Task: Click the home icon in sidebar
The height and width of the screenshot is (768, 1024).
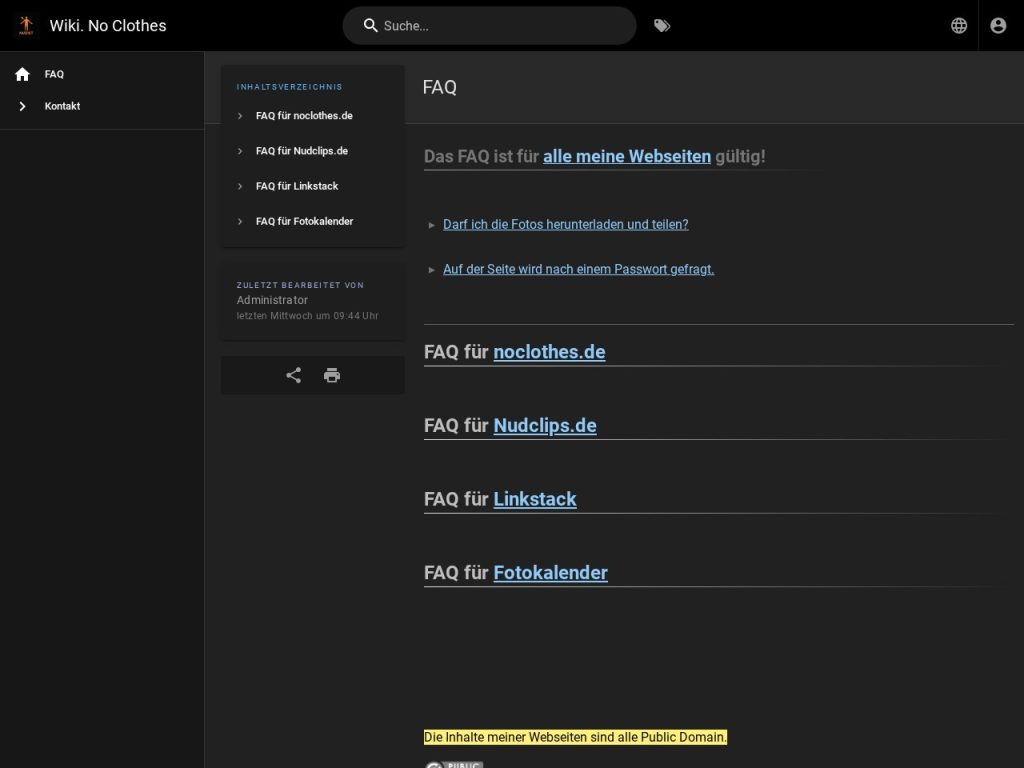Action: tap(22, 74)
